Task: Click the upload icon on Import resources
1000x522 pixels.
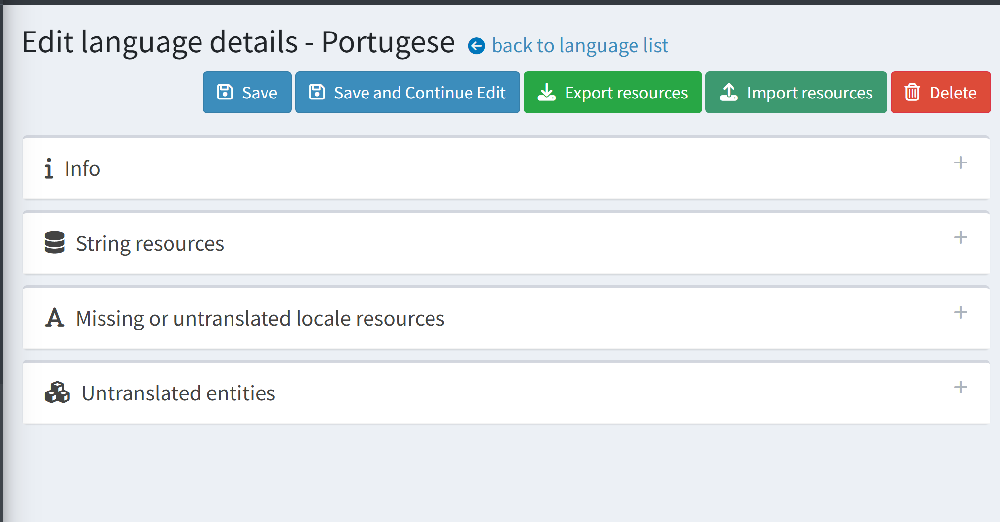Action: click(x=728, y=93)
